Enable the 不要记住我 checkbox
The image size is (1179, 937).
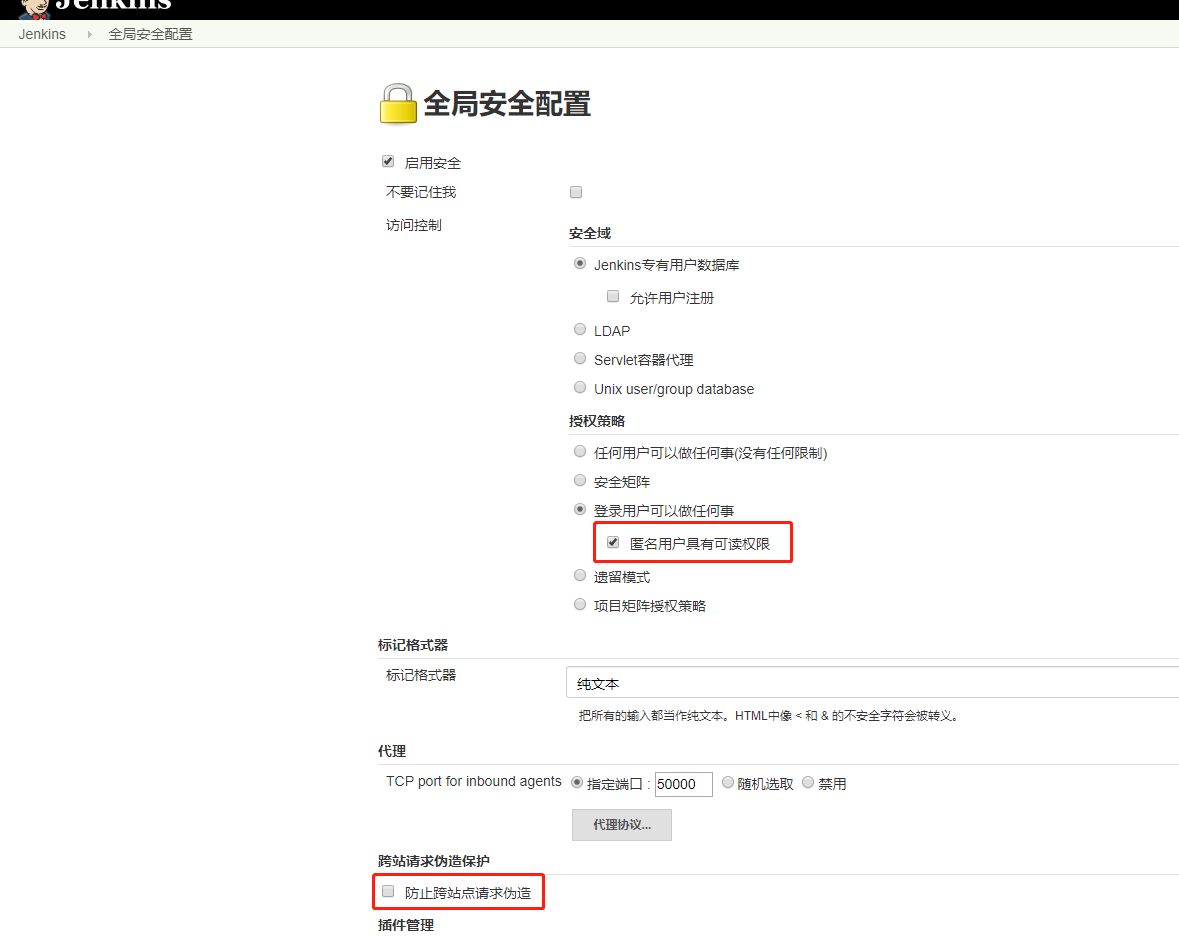click(575, 192)
